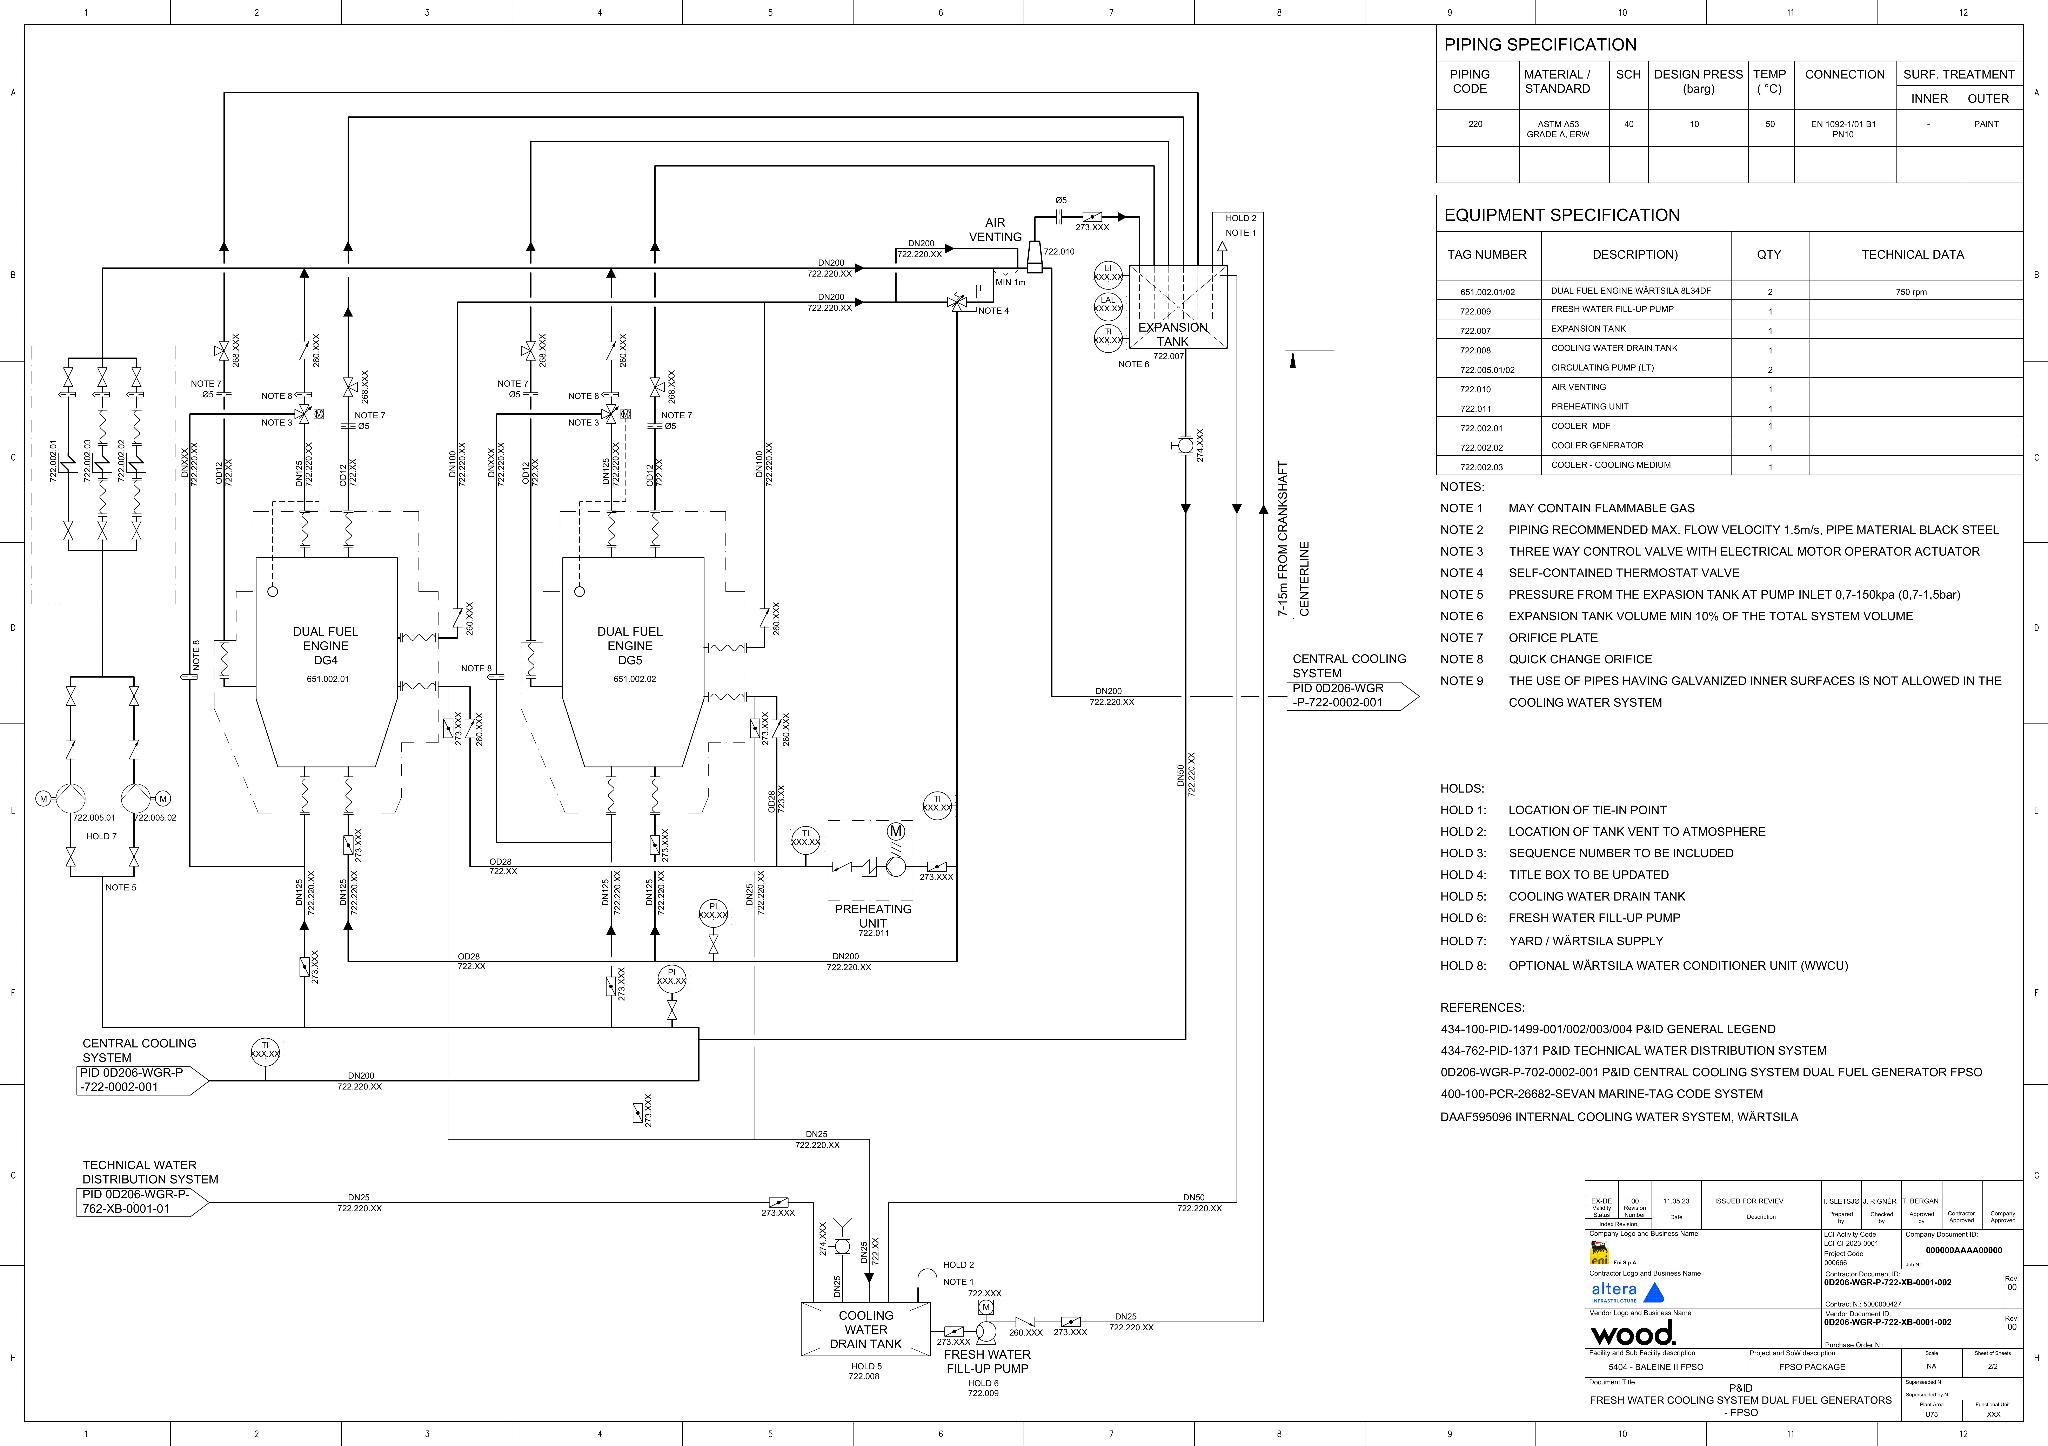Click the TI instrument bubble on left Central Cooling line
The height and width of the screenshot is (1446, 2048).
(x=265, y=1051)
